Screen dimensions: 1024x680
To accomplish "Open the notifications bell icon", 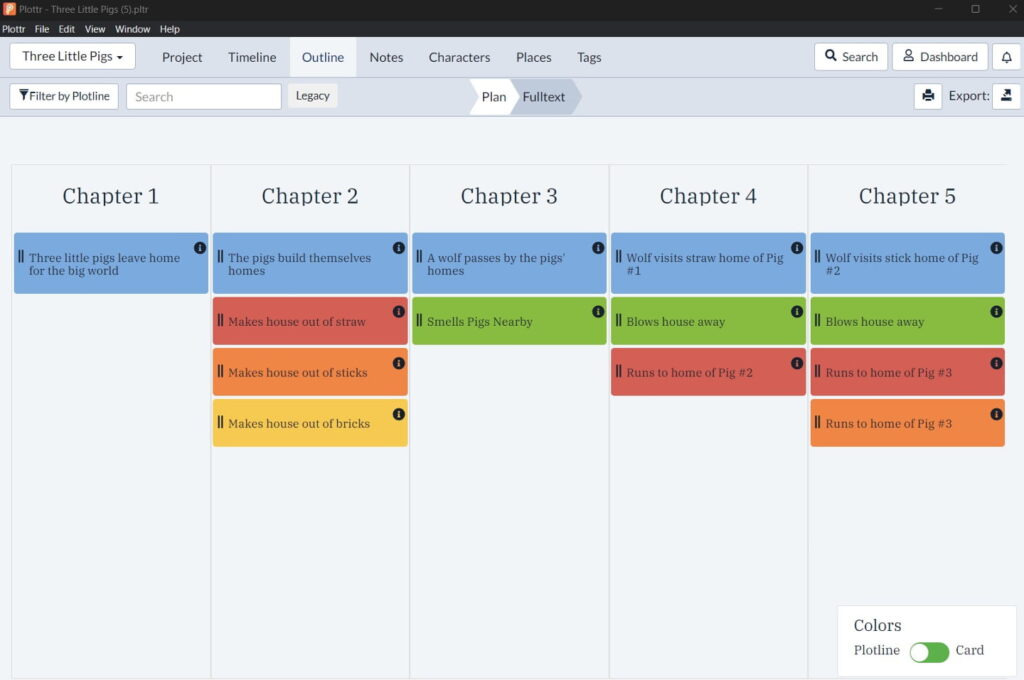I will click(1007, 57).
